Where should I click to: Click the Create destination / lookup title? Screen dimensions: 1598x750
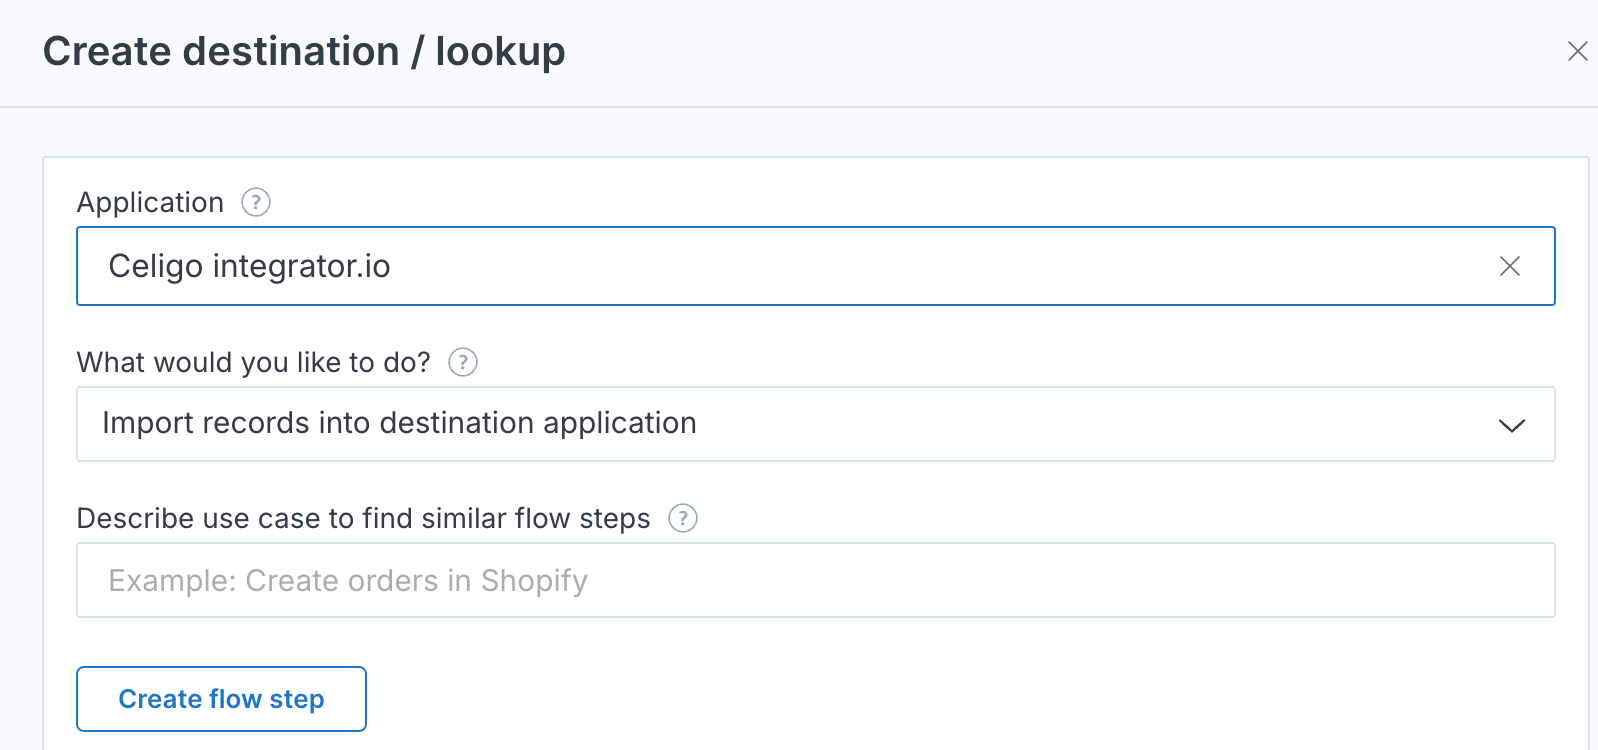[304, 51]
